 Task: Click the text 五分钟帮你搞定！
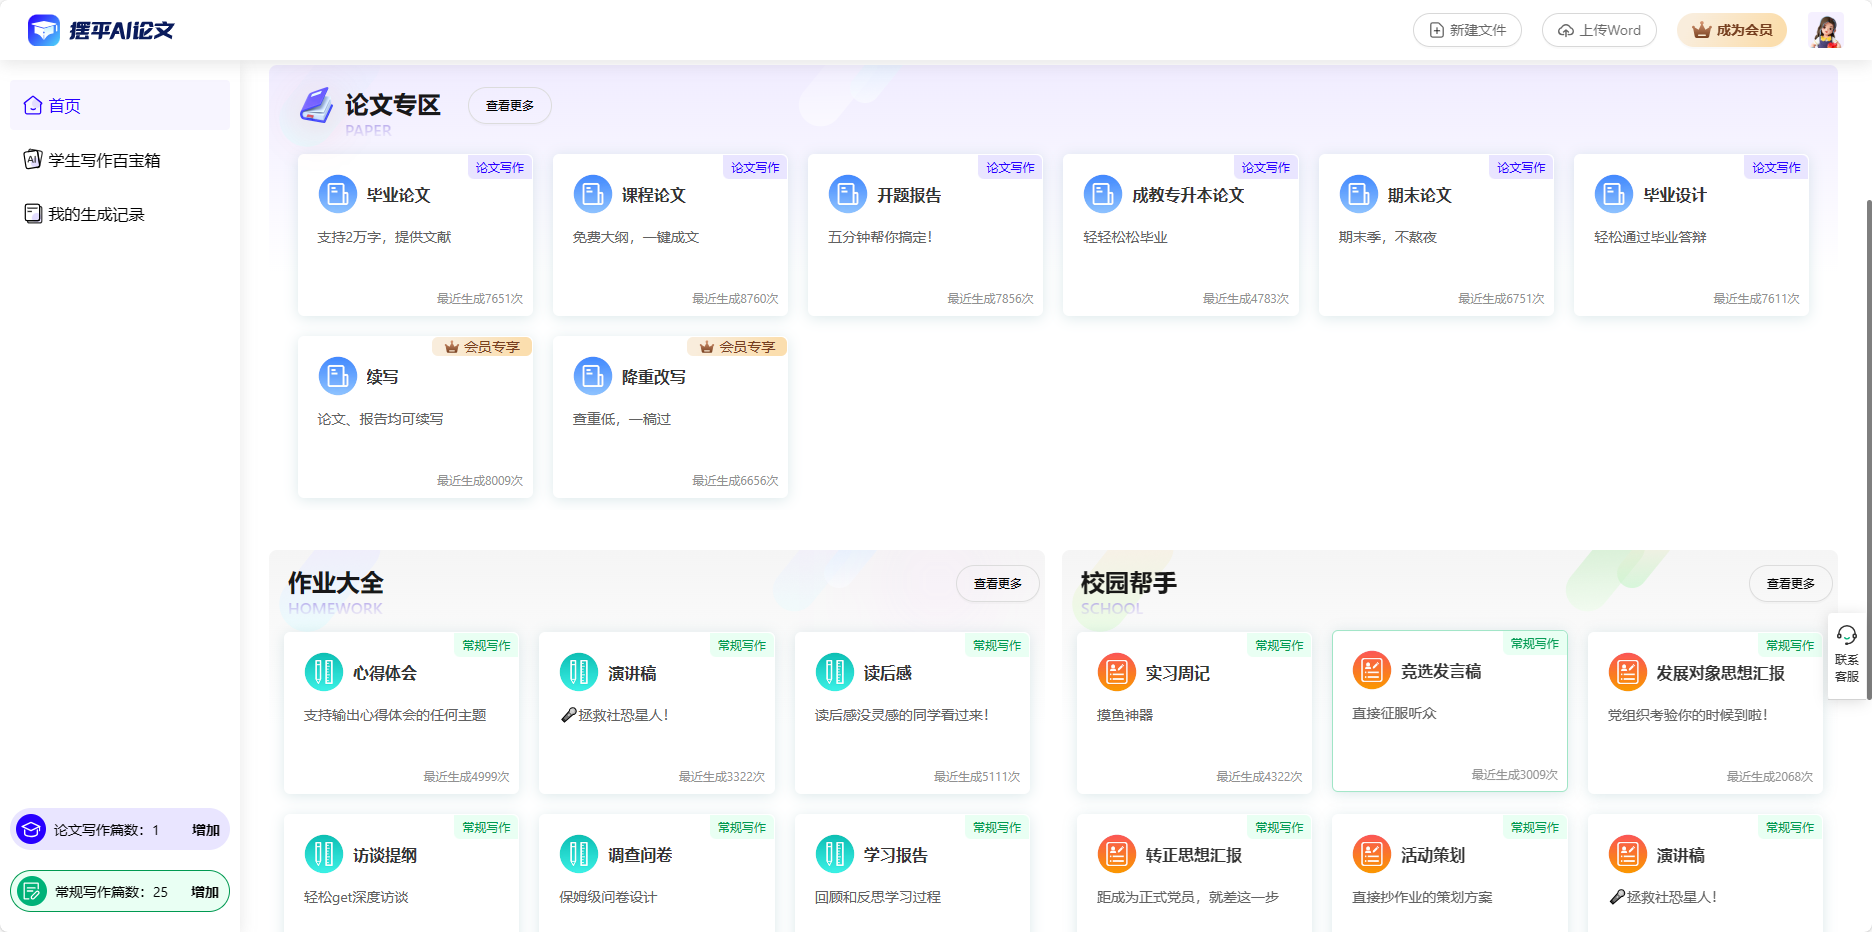(x=881, y=237)
